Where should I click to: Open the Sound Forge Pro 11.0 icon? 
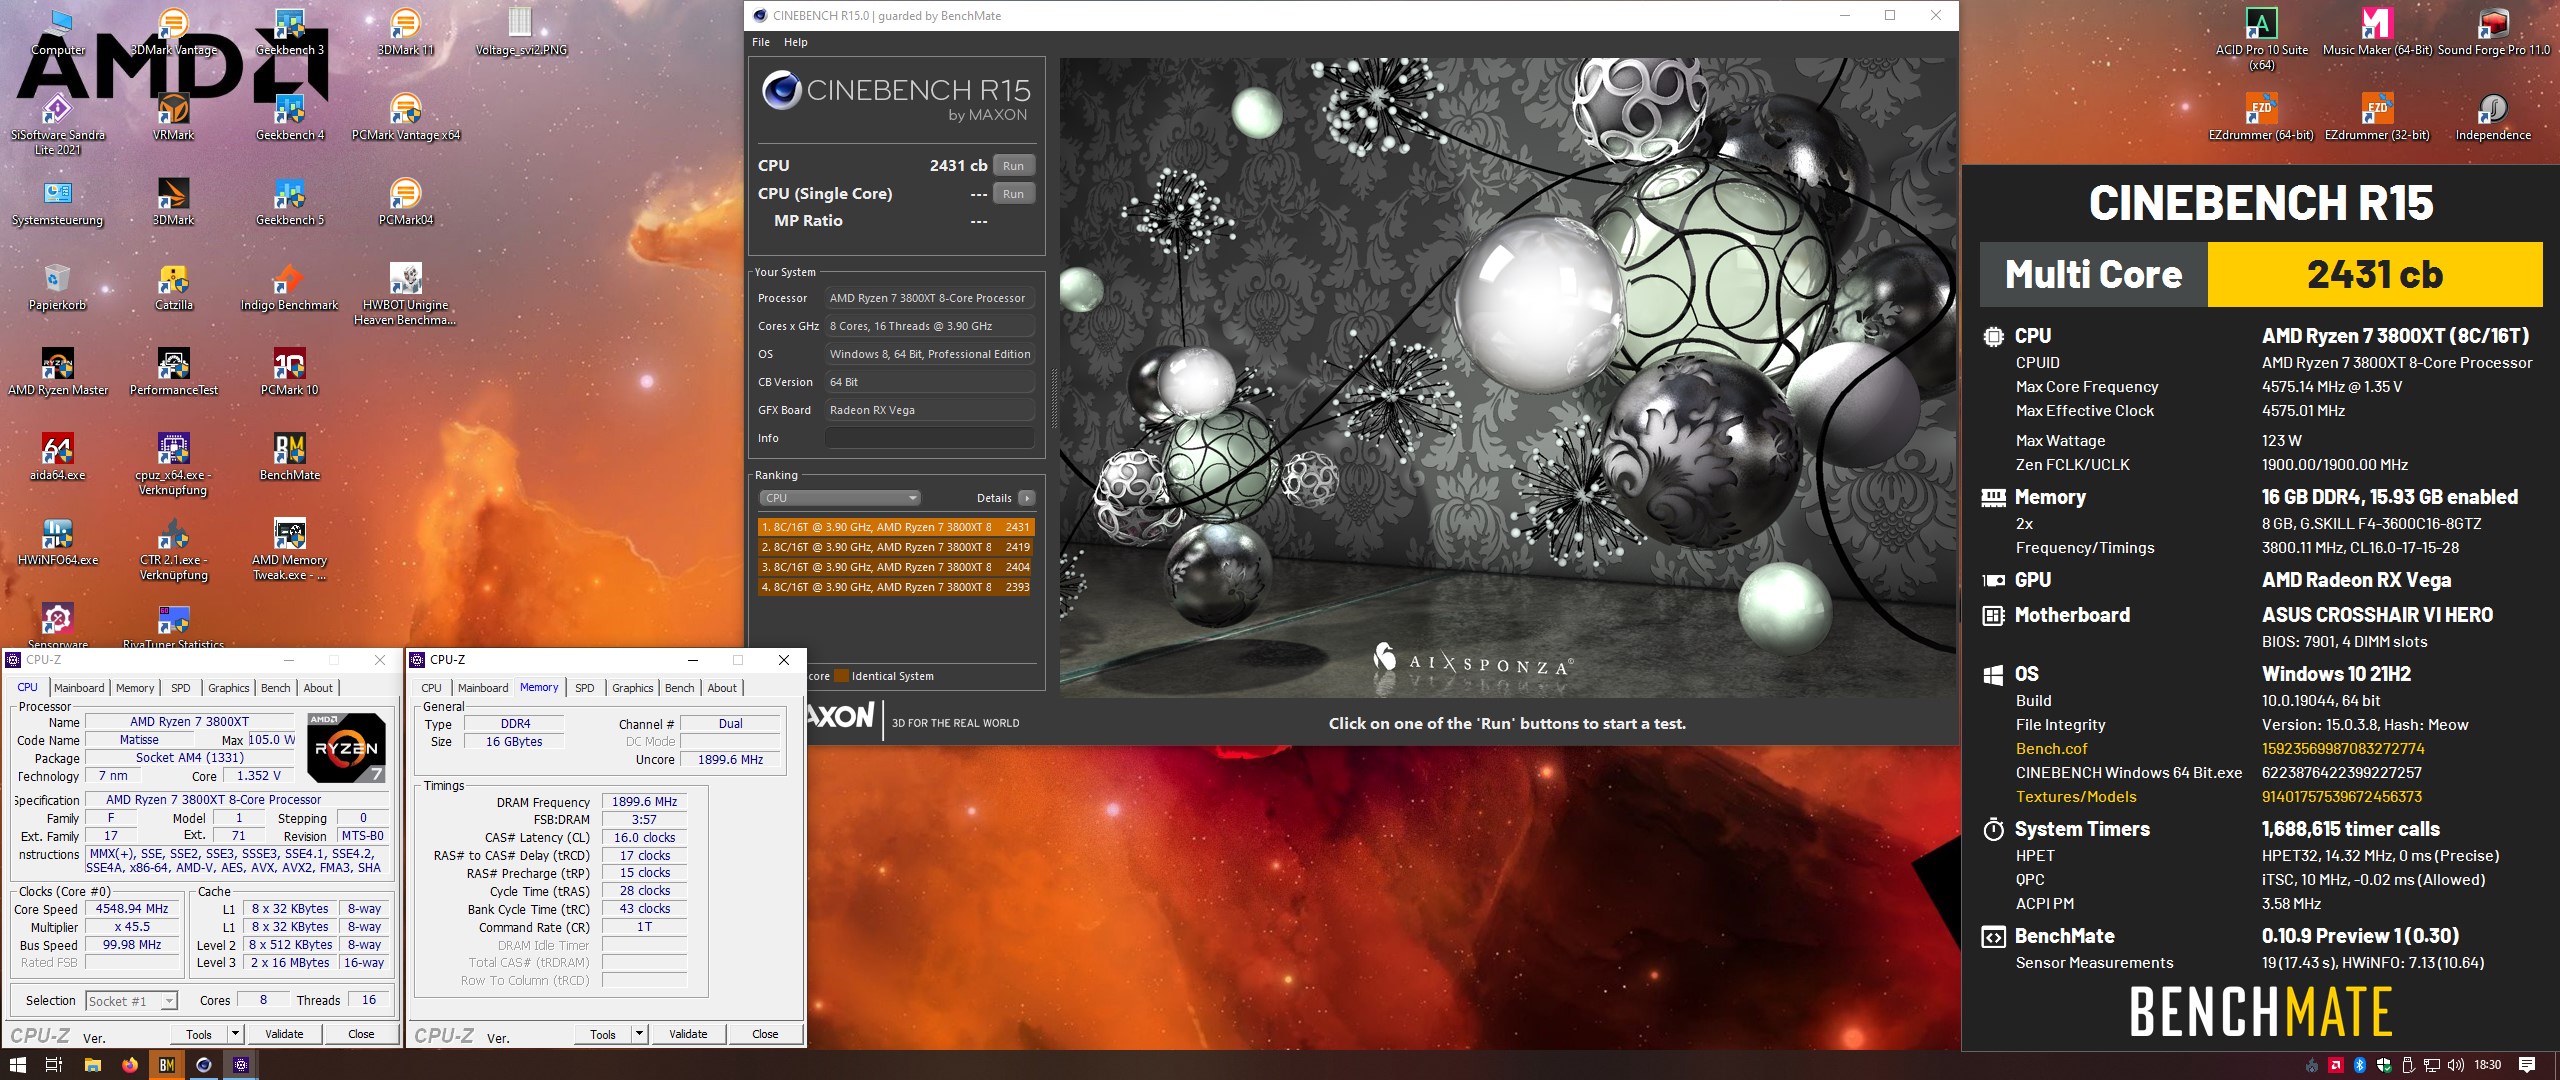pyautogui.click(x=2493, y=31)
